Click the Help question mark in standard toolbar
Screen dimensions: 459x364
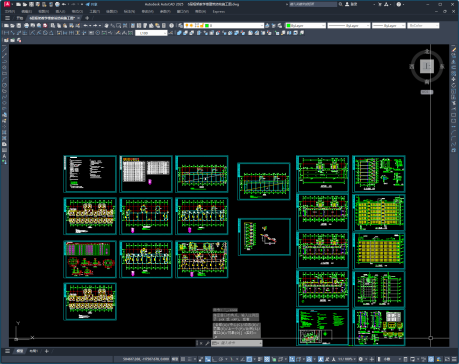pyautogui.click(x=171, y=25)
